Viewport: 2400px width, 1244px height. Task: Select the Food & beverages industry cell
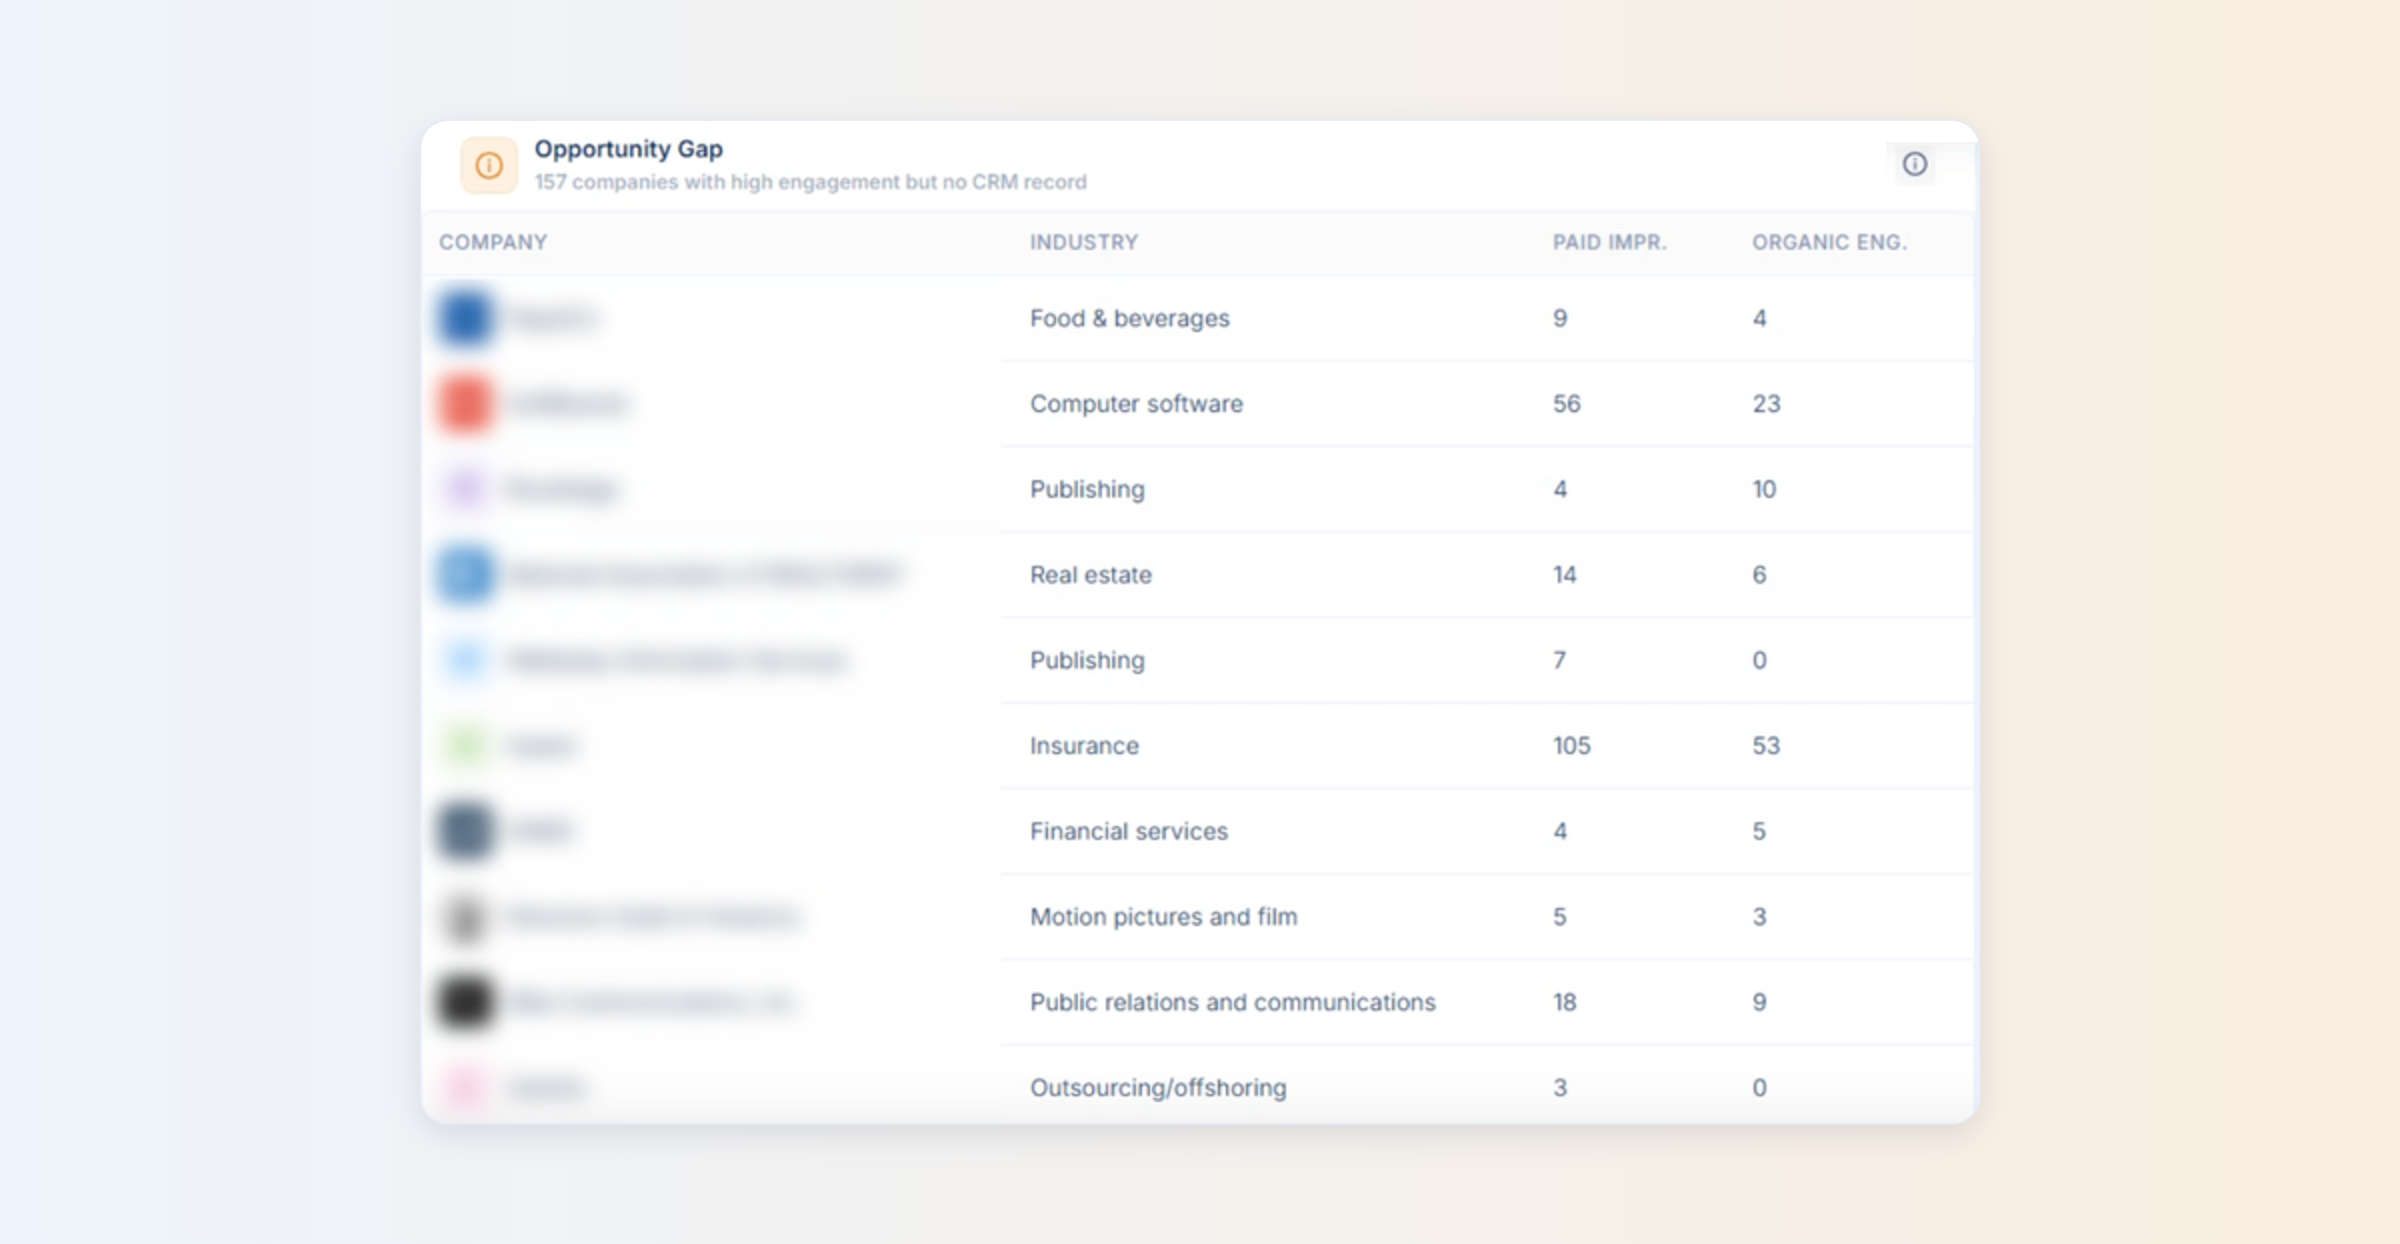click(1129, 318)
